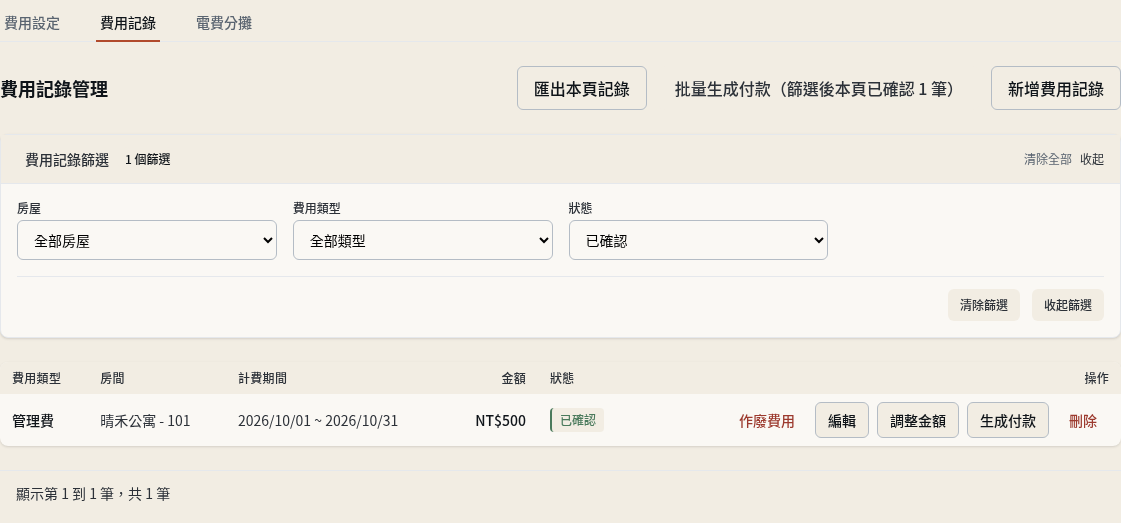Open the 費用類型 dropdown showing 全部類型
The height and width of the screenshot is (523, 1121).
click(x=423, y=240)
